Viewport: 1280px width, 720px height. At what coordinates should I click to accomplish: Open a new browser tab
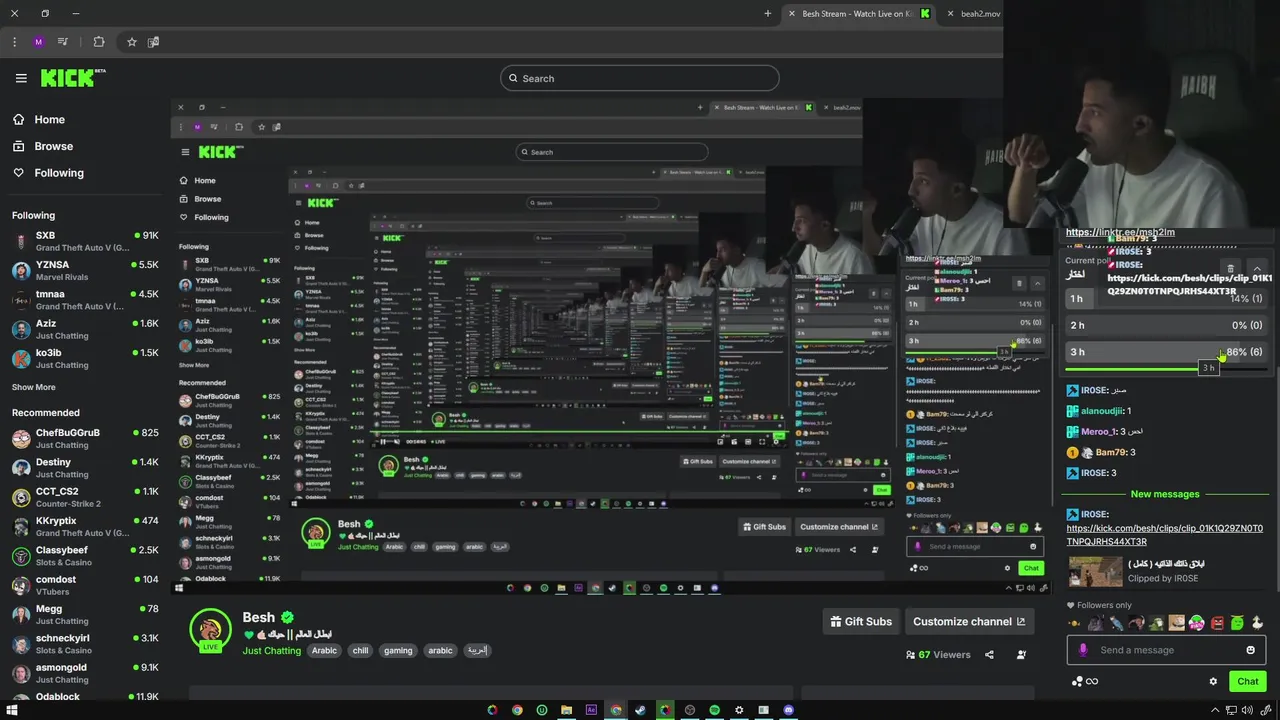click(x=768, y=14)
